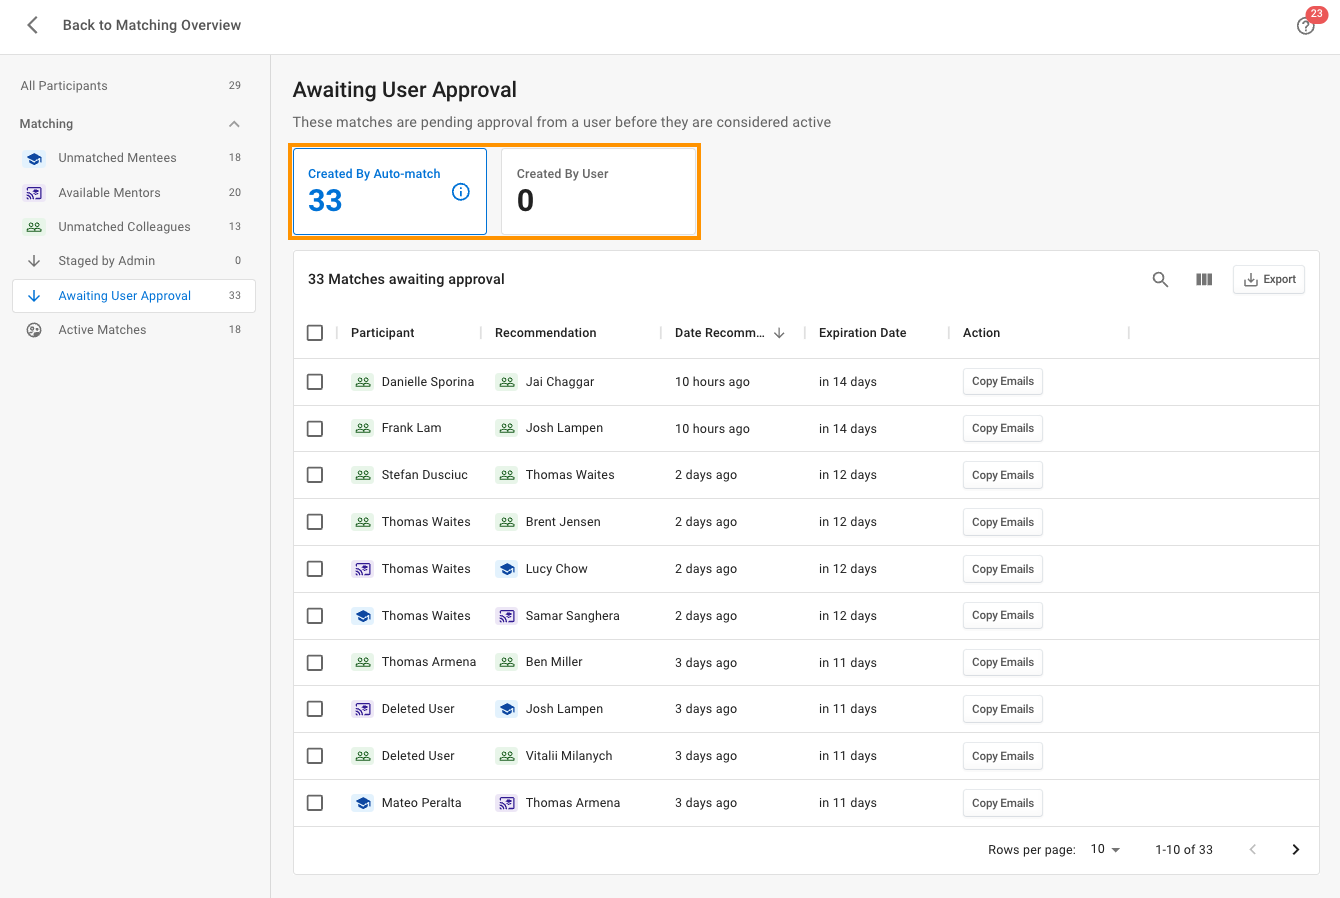Viewport: 1340px width, 898px height.
Task: Click Back to Matching Overview link
Action: [152, 26]
